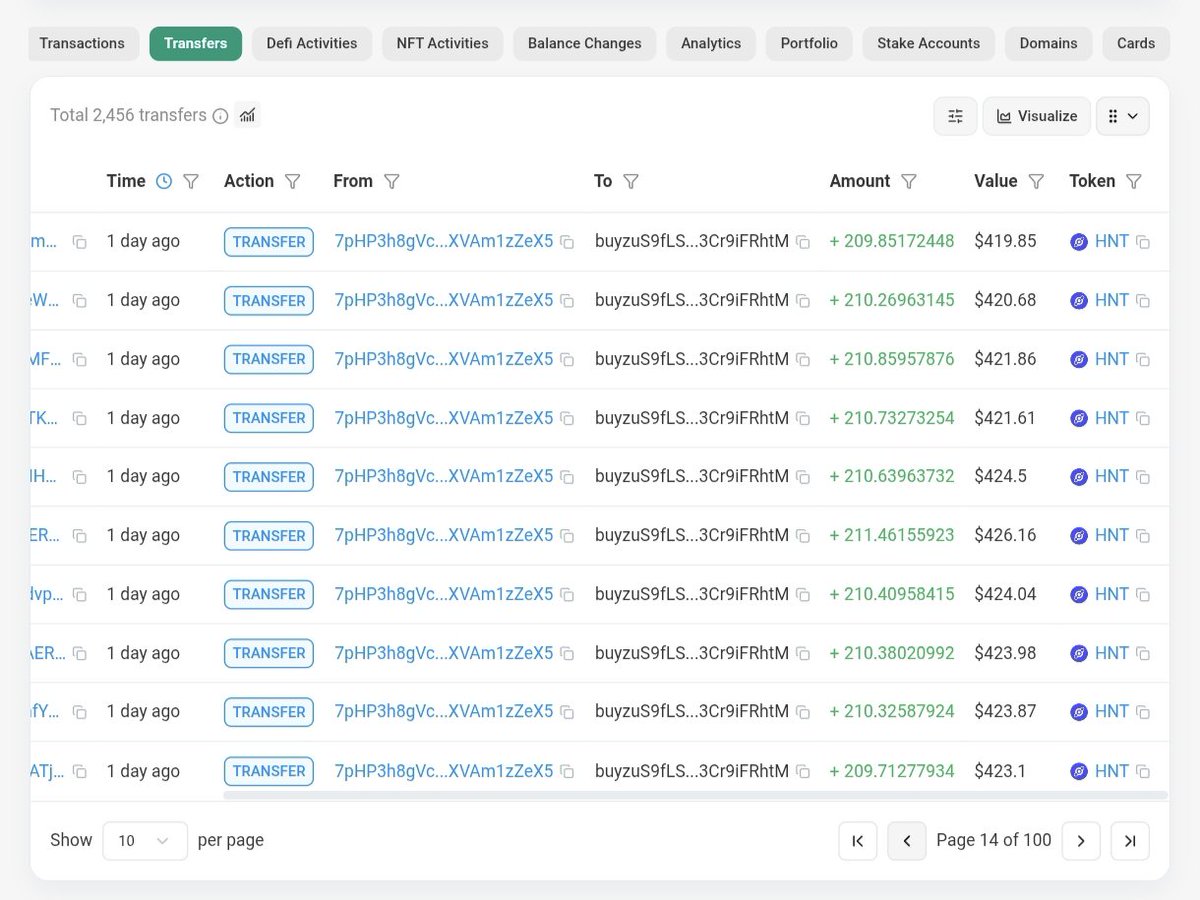Image resolution: width=1200 pixels, height=900 pixels.
Task: Go to previous page
Action: click(907, 841)
